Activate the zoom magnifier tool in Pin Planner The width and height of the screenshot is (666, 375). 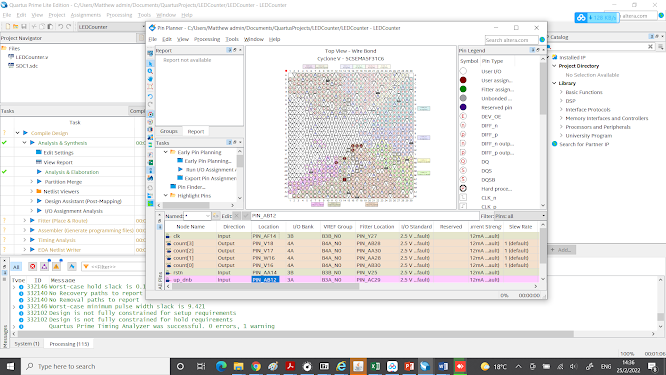pos(150,71)
